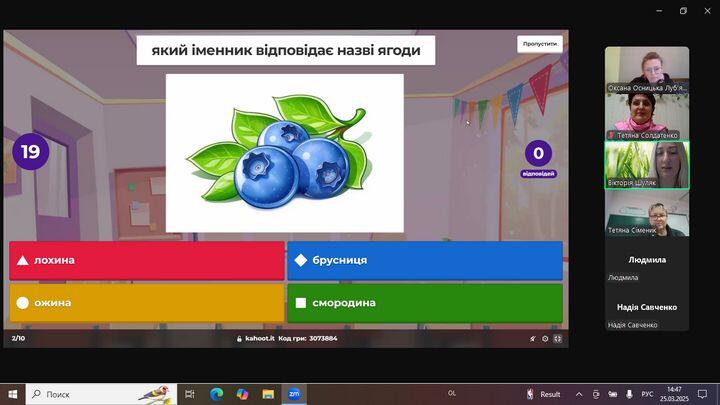Open the notification center icon

pos(702,394)
